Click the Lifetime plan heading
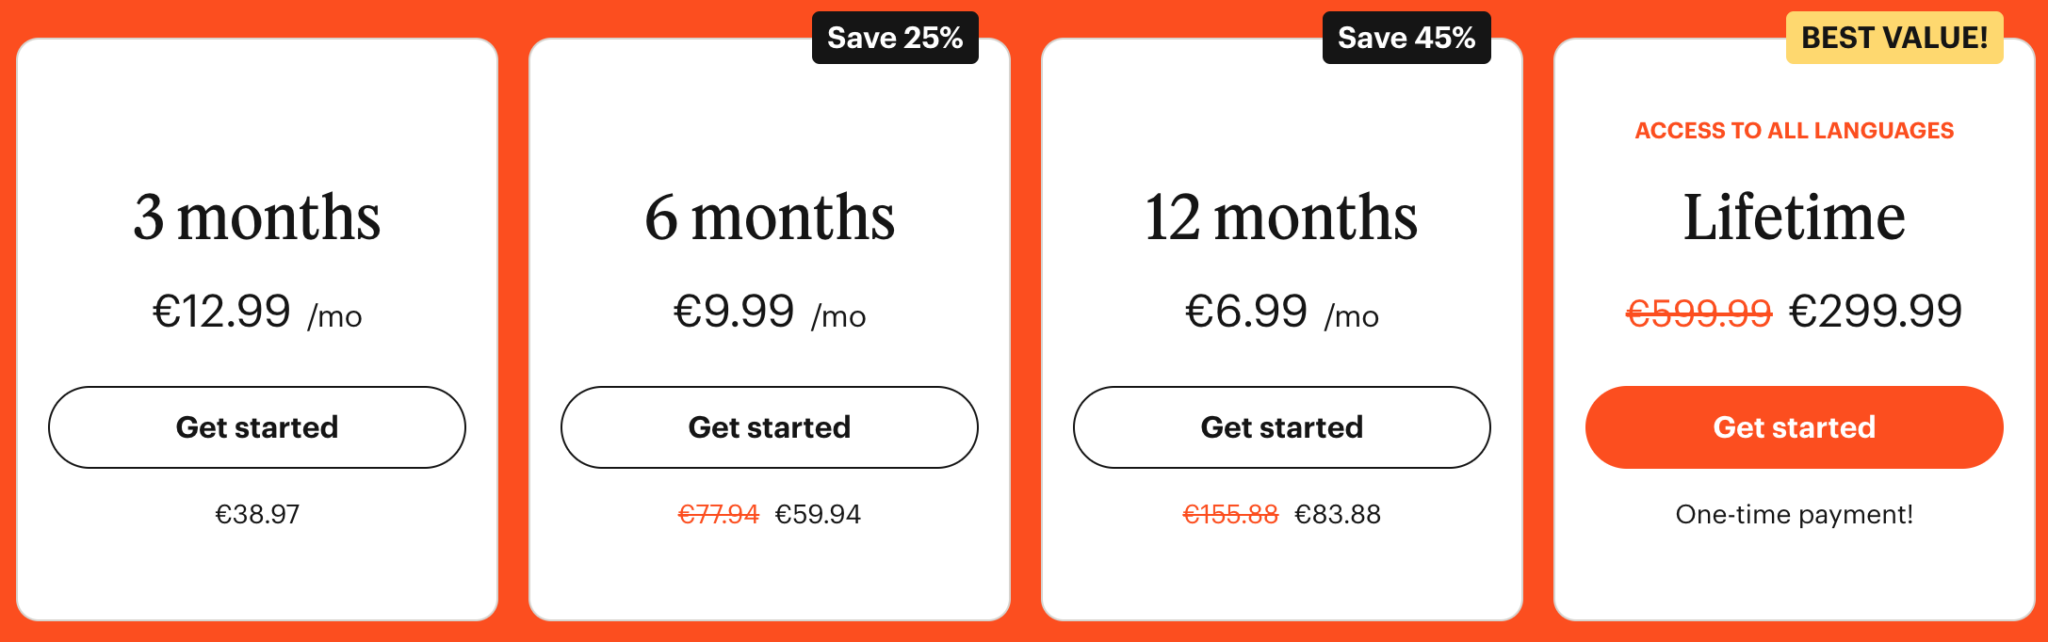 click(x=1794, y=217)
